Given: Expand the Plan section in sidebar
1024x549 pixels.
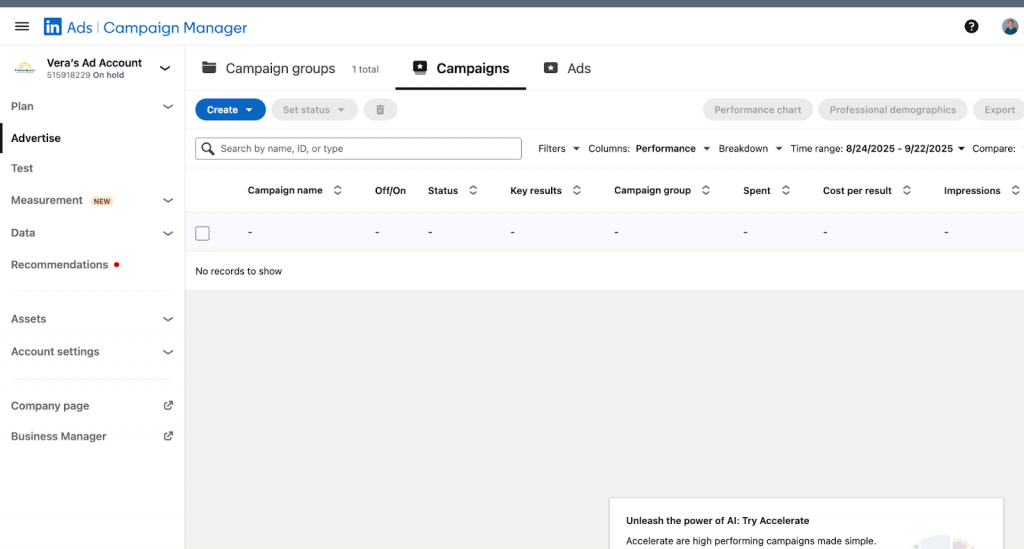Looking at the screenshot, I should click(168, 106).
